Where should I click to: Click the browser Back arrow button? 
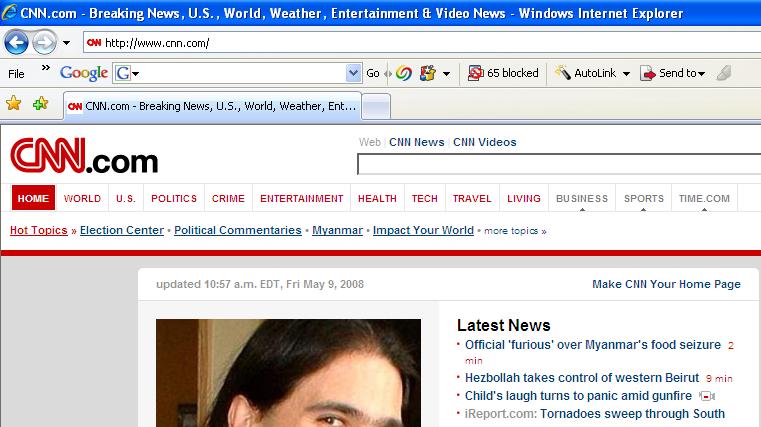click(16, 43)
